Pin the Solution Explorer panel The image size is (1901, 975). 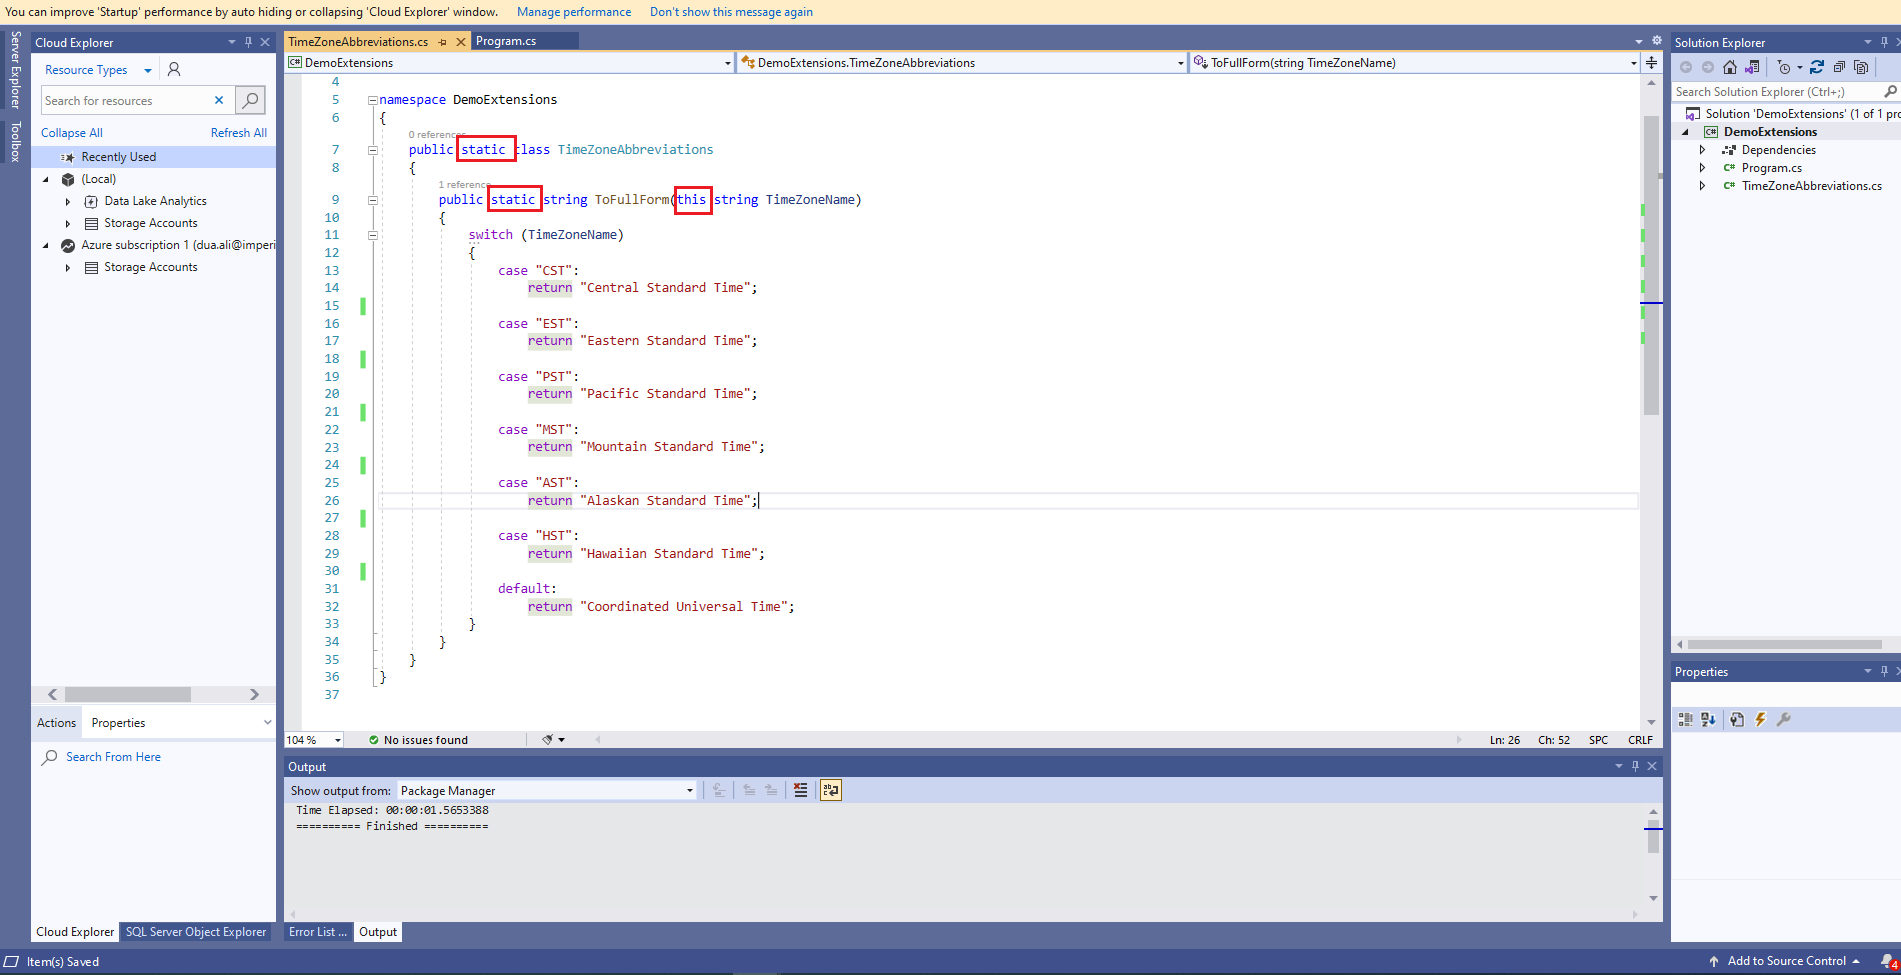tap(1884, 42)
